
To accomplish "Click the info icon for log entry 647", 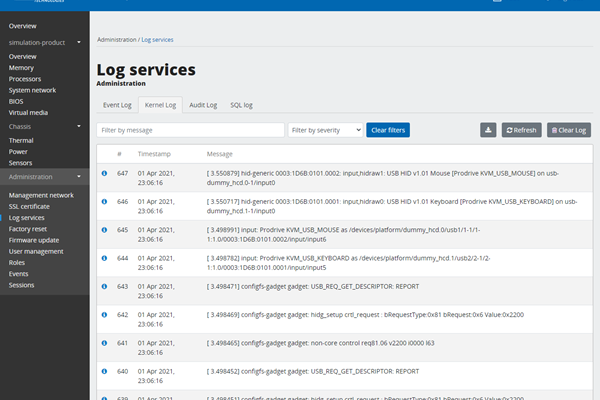I will click(x=104, y=173).
